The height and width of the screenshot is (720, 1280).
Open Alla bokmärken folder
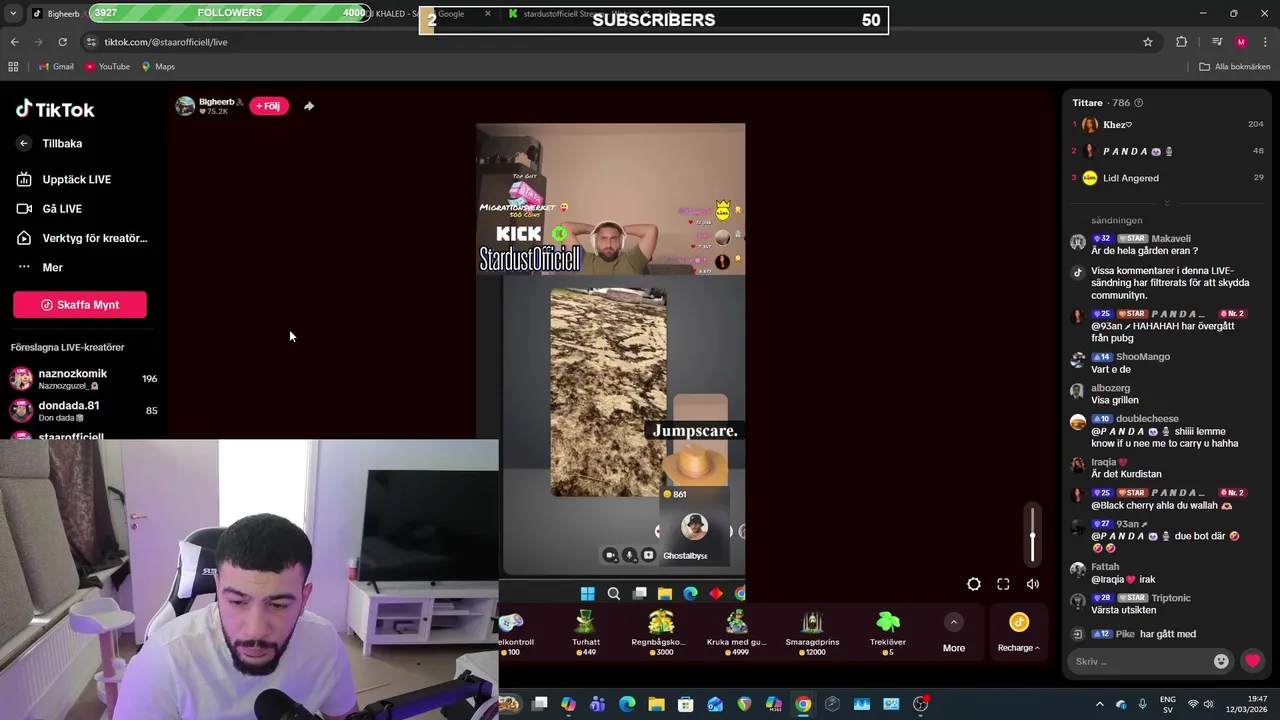coord(1235,67)
